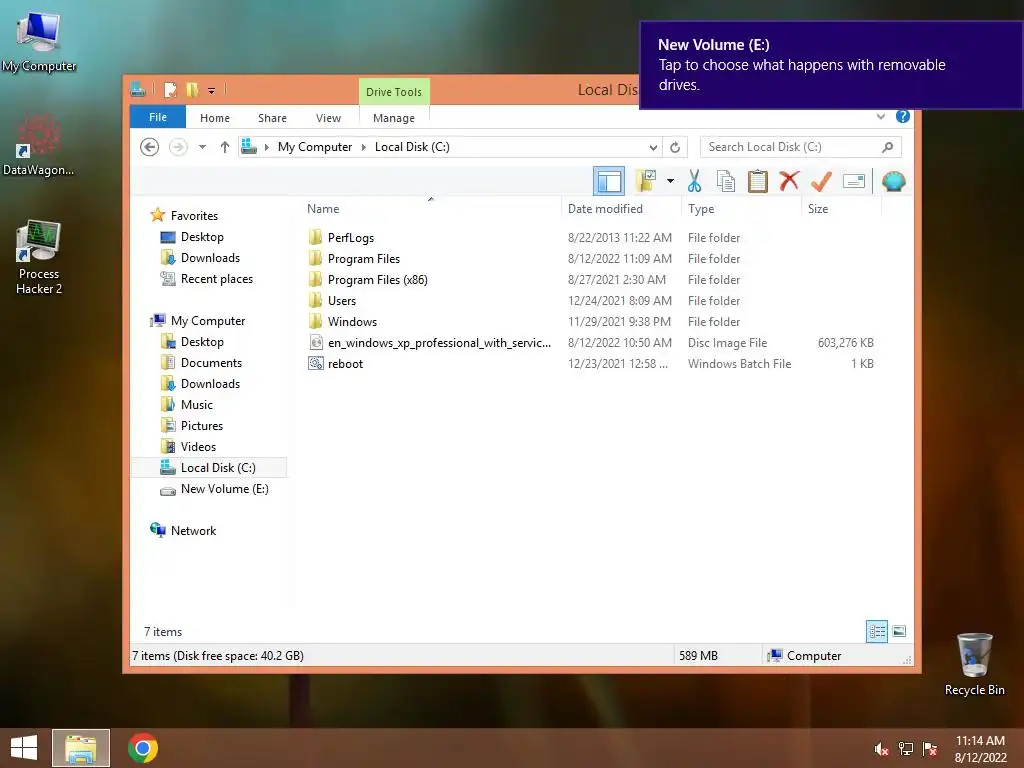The image size is (1024, 768).
Task: Open Recent places in Favorites
Action: pyautogui.click(x=216, y=279)
